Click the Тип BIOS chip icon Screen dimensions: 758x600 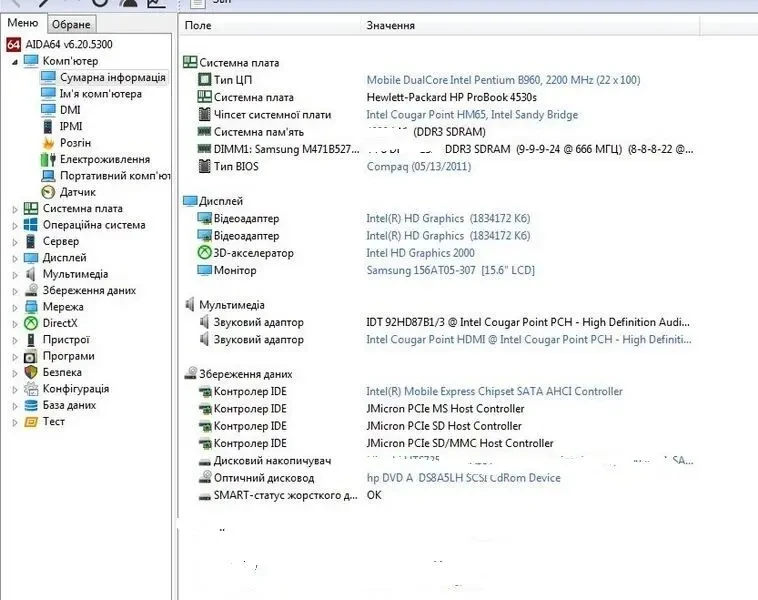tap(204, 166)
